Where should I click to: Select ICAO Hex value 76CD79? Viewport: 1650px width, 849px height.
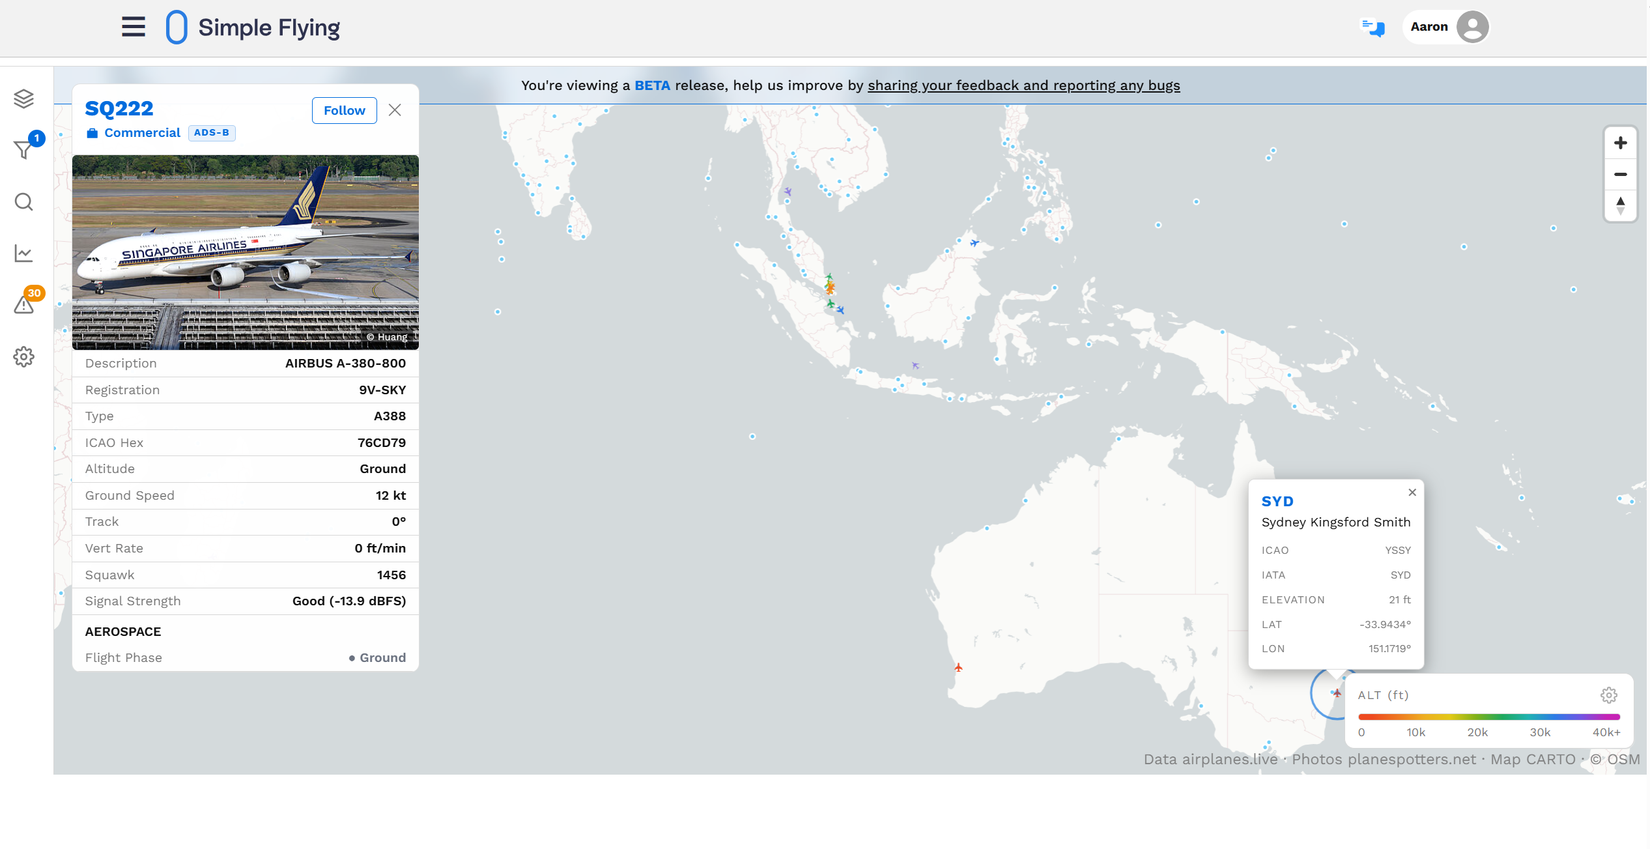click(381, 442)
